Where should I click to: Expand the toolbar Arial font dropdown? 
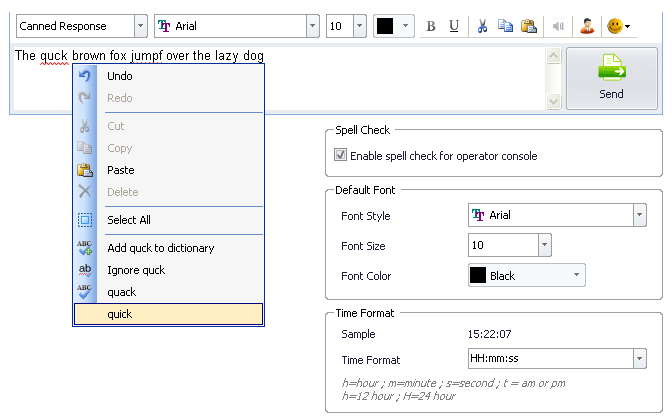312,26
